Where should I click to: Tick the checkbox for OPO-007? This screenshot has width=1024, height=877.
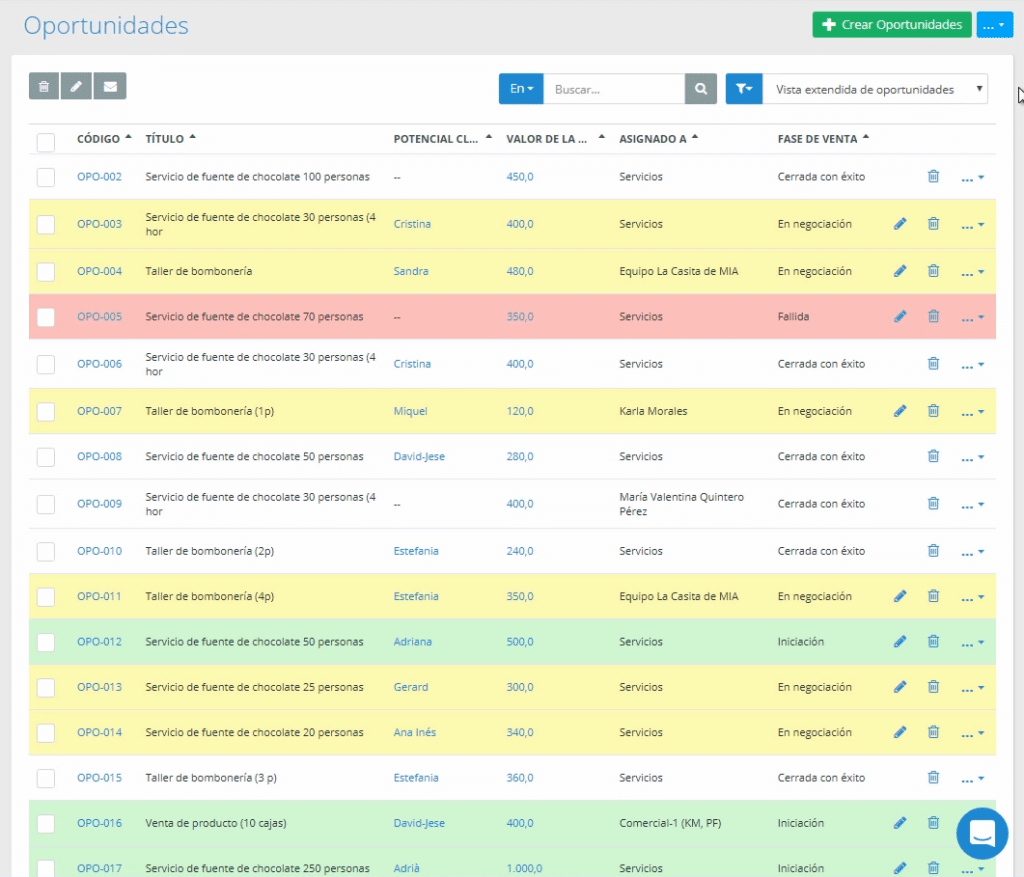tap(46, 411)
